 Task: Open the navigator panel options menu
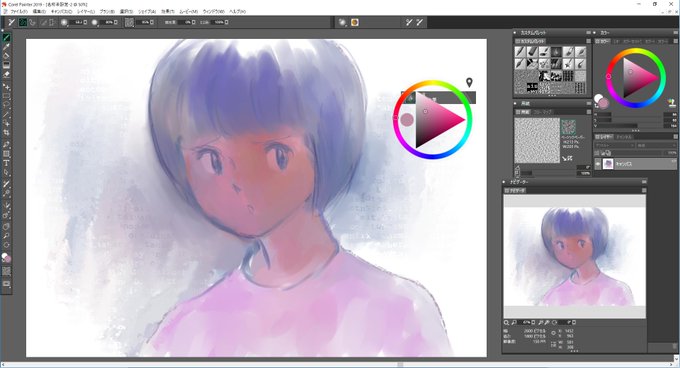coord(644,190)
